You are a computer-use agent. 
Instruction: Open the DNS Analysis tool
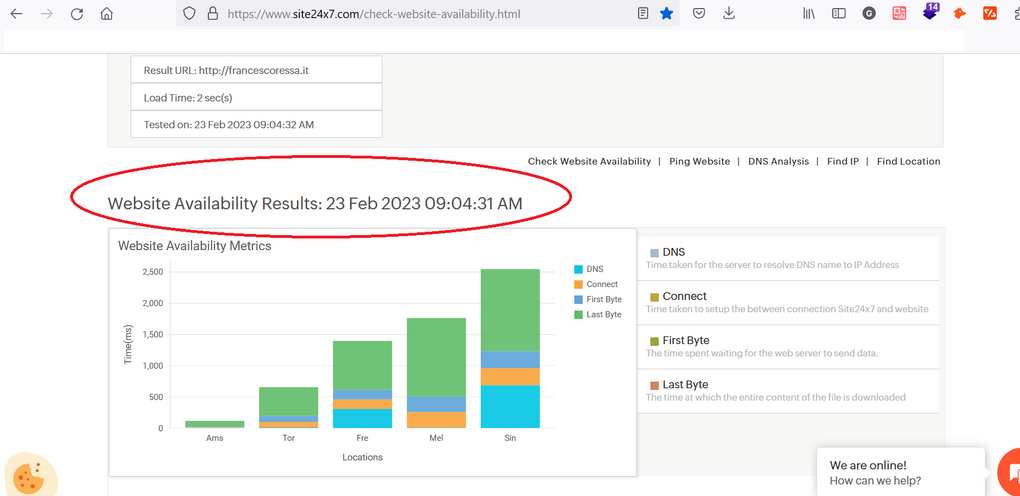click(x=779, y=161)
